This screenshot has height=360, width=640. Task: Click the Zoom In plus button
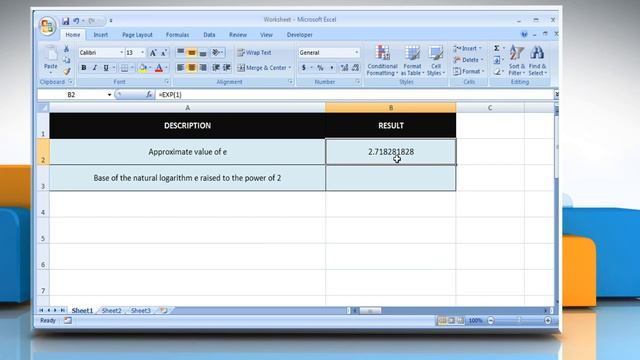tap(548, 321)
